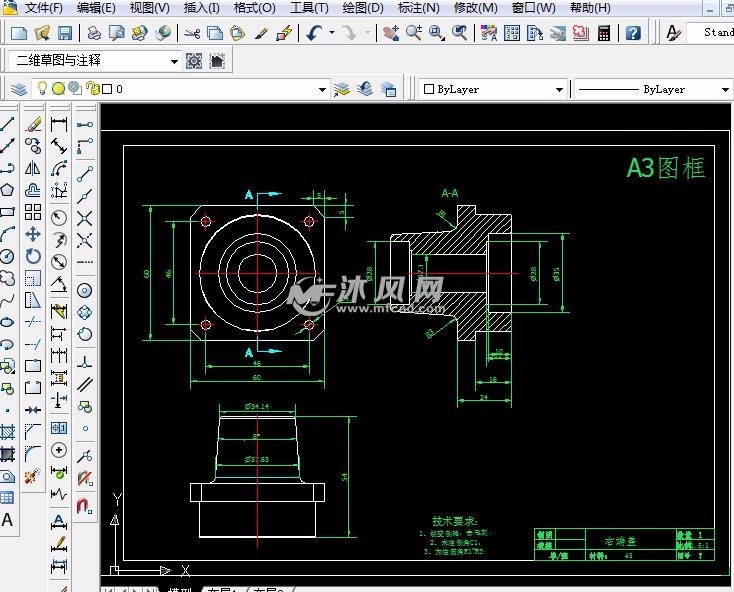
Task: Click the layer 0 color swatch
Action: [104, 89]
